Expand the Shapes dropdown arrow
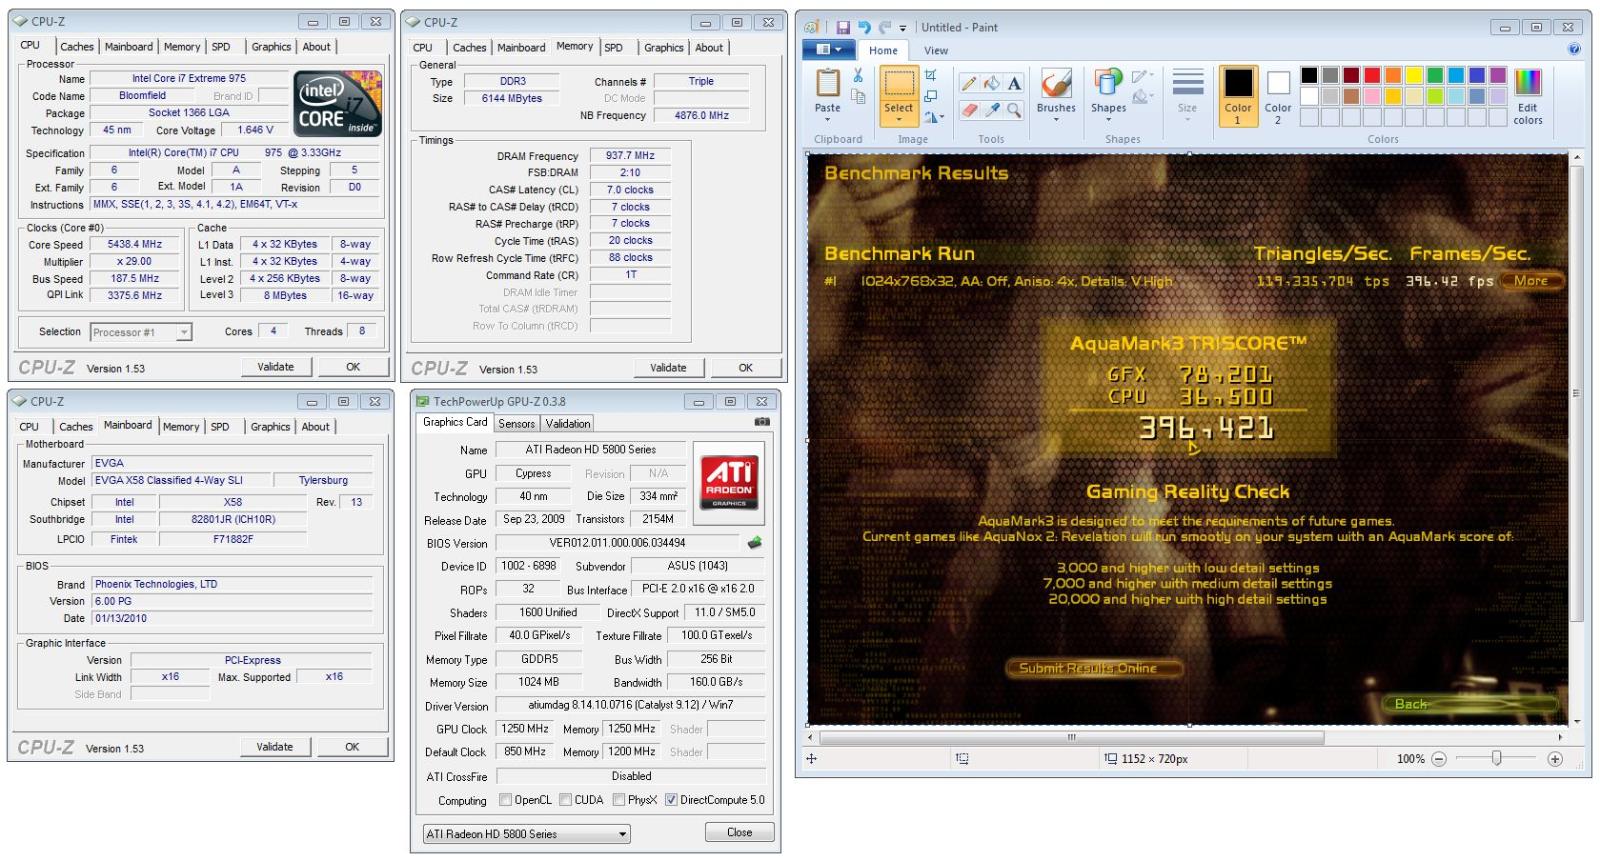This screenshot has height=861, width=1600. (x=1108, y=120)
